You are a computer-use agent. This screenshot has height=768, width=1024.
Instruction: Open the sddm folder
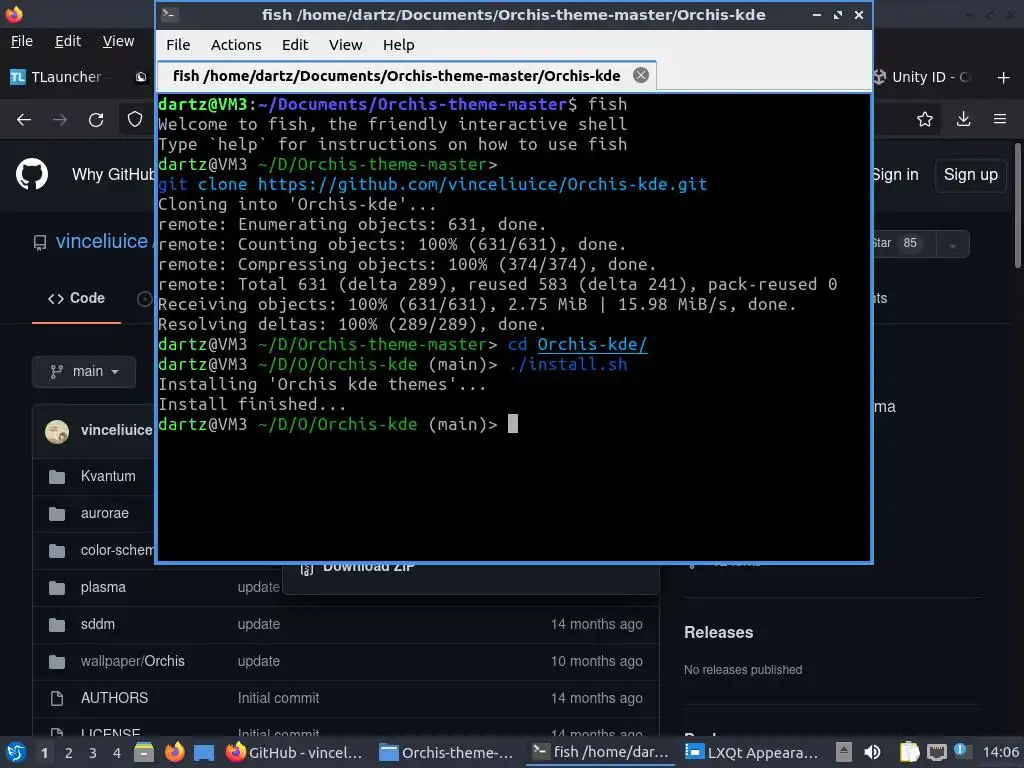[98, 624]
